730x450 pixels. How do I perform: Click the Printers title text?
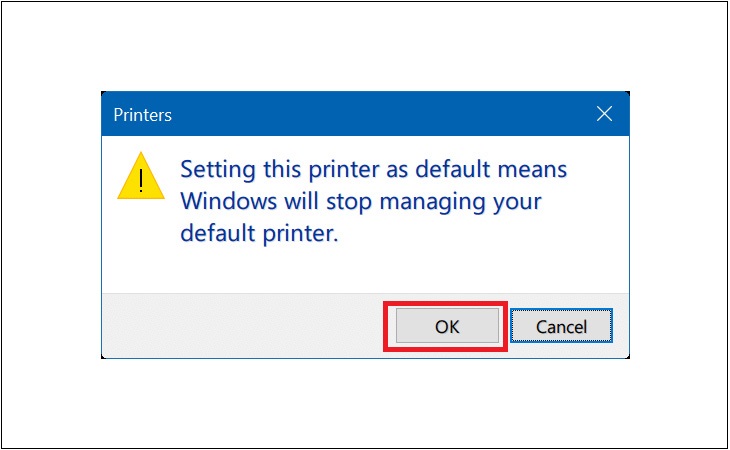click(x=142, y=115)
